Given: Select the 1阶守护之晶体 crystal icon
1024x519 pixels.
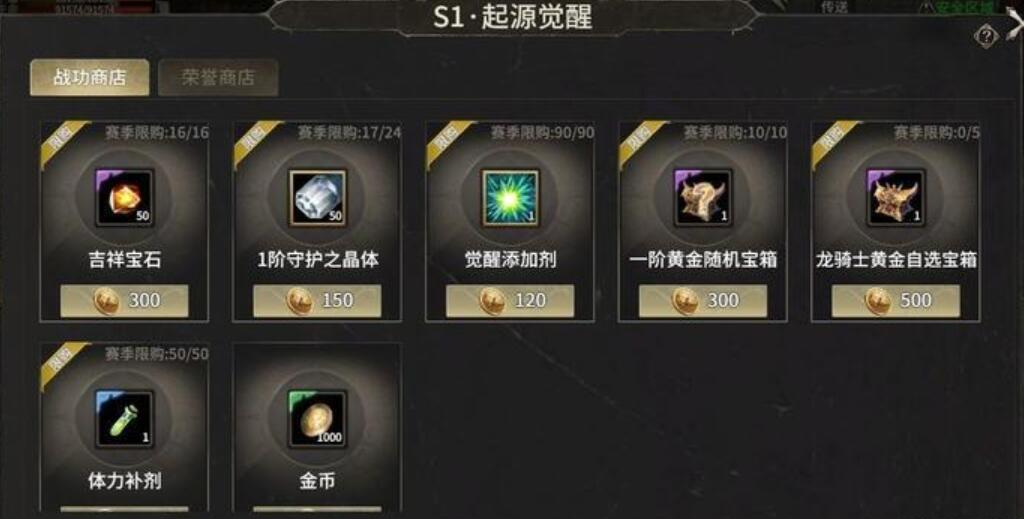Looking at the screenshot, I should [x=317, y=198].
